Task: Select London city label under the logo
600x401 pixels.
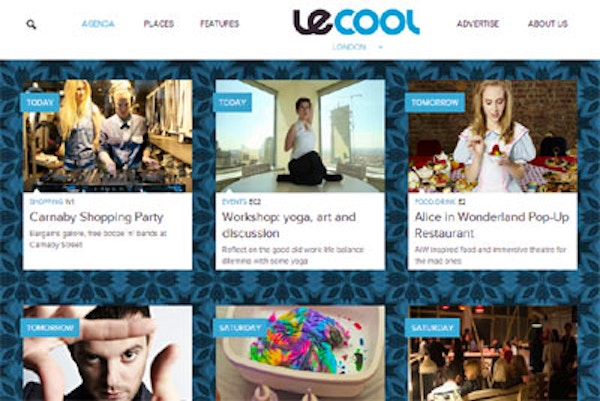Action: (349, 47)
